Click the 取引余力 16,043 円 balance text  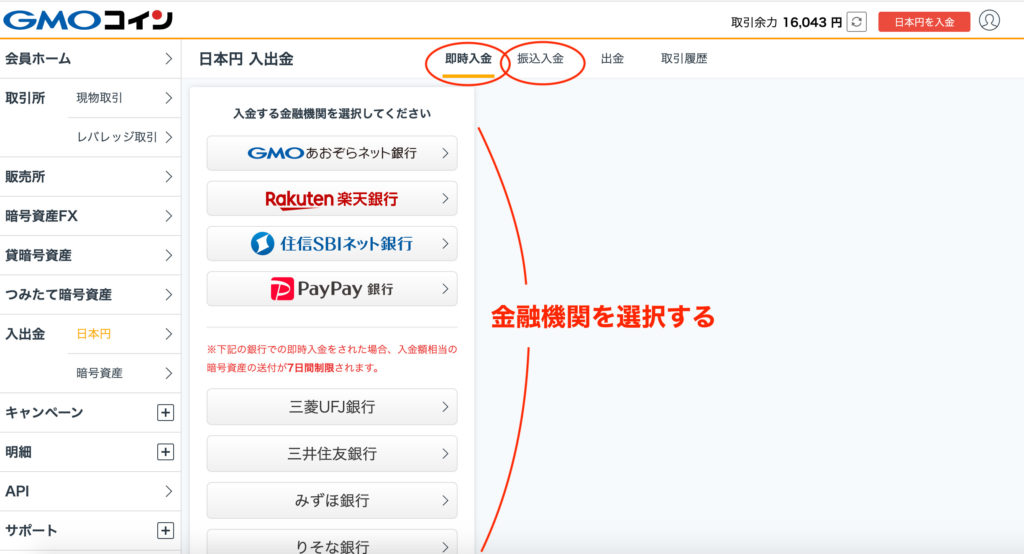(786, 22)
